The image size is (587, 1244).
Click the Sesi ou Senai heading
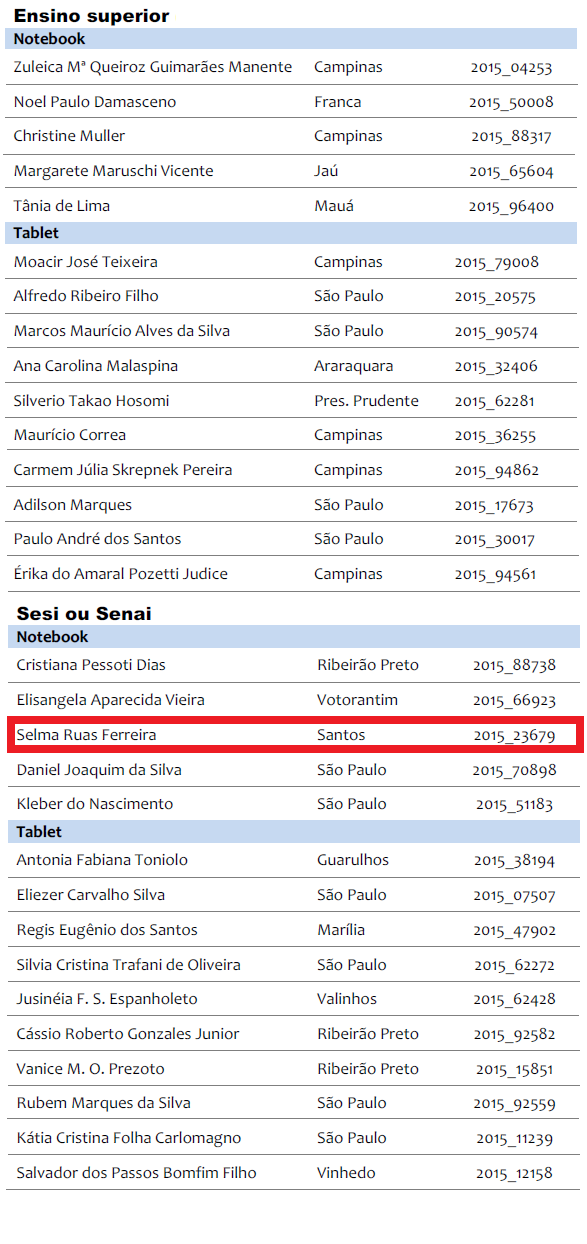pos(84,613)
